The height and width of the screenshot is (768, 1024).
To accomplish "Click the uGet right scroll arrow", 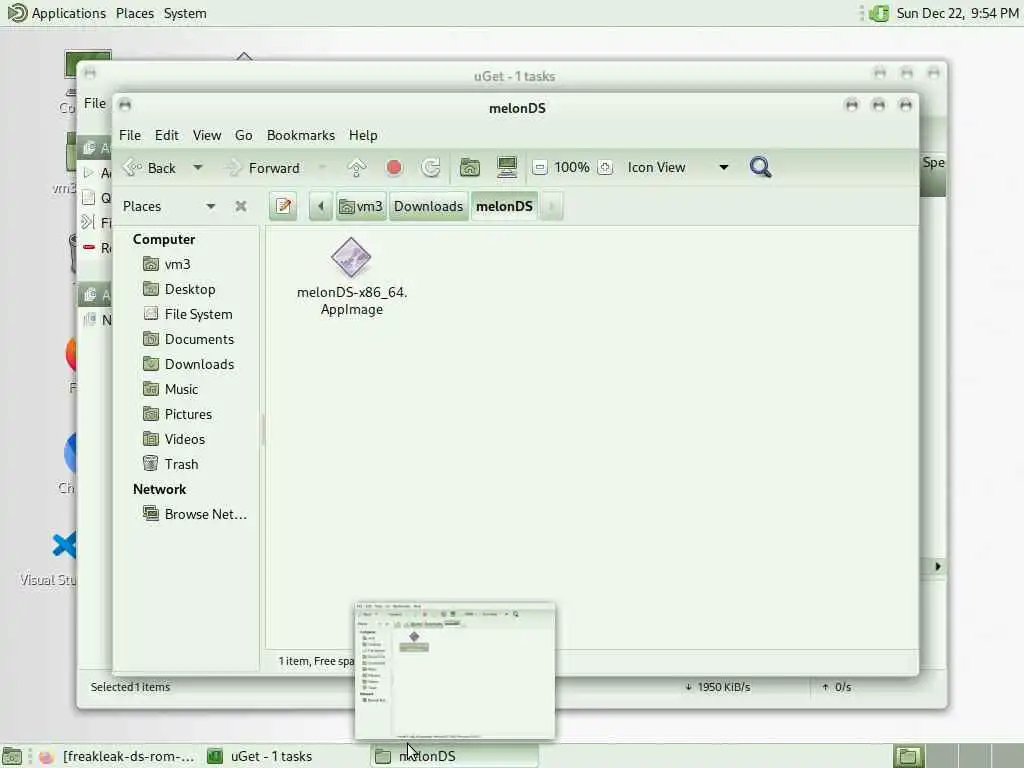I will coord(937,566).
